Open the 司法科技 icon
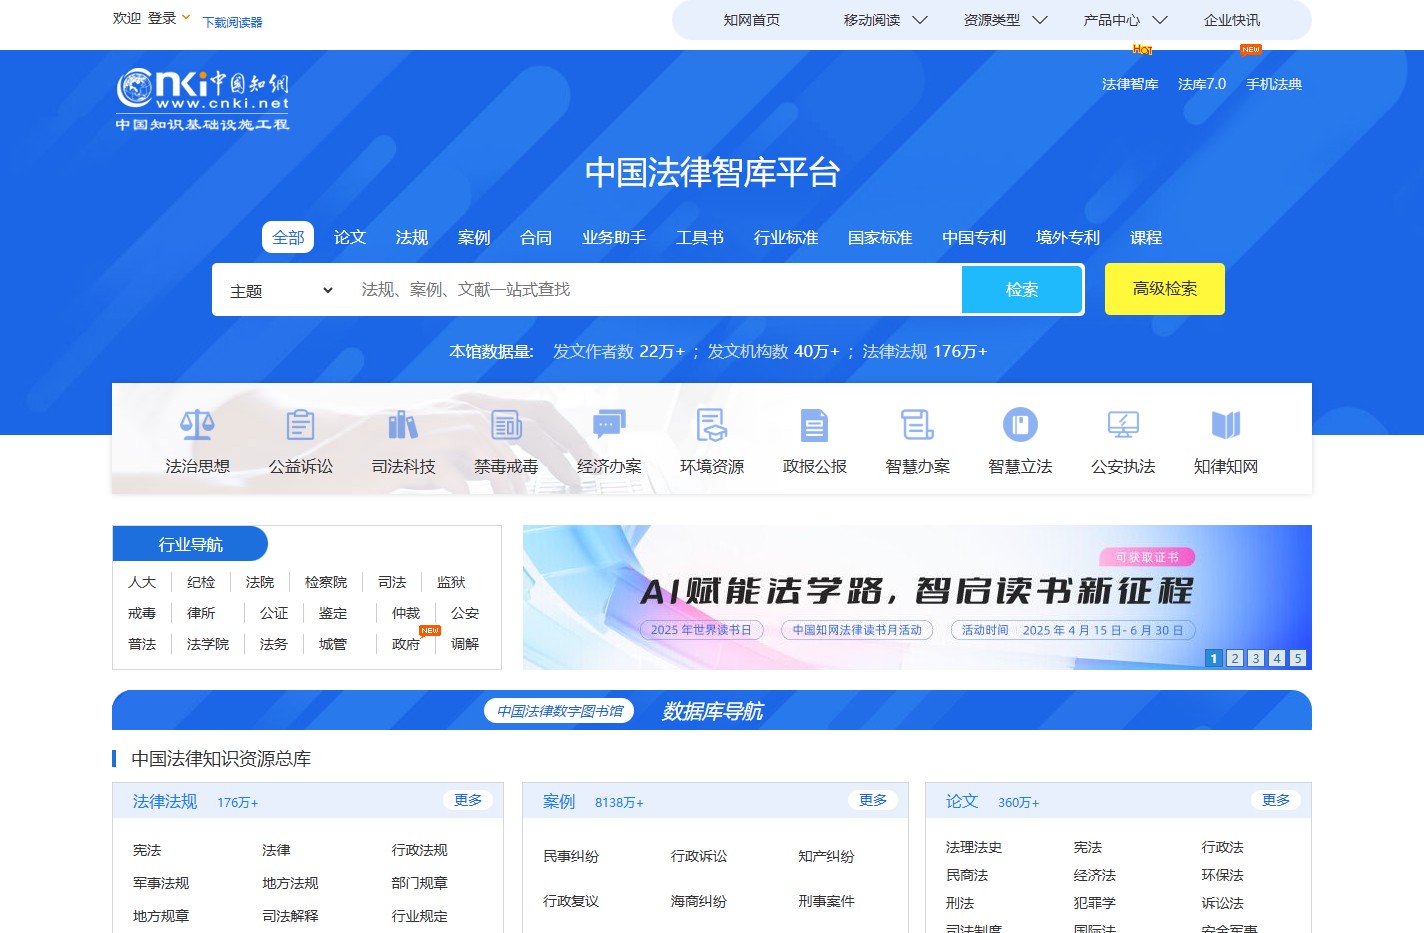The height and width of the screenshot is (933, 1424). point(403,425)
